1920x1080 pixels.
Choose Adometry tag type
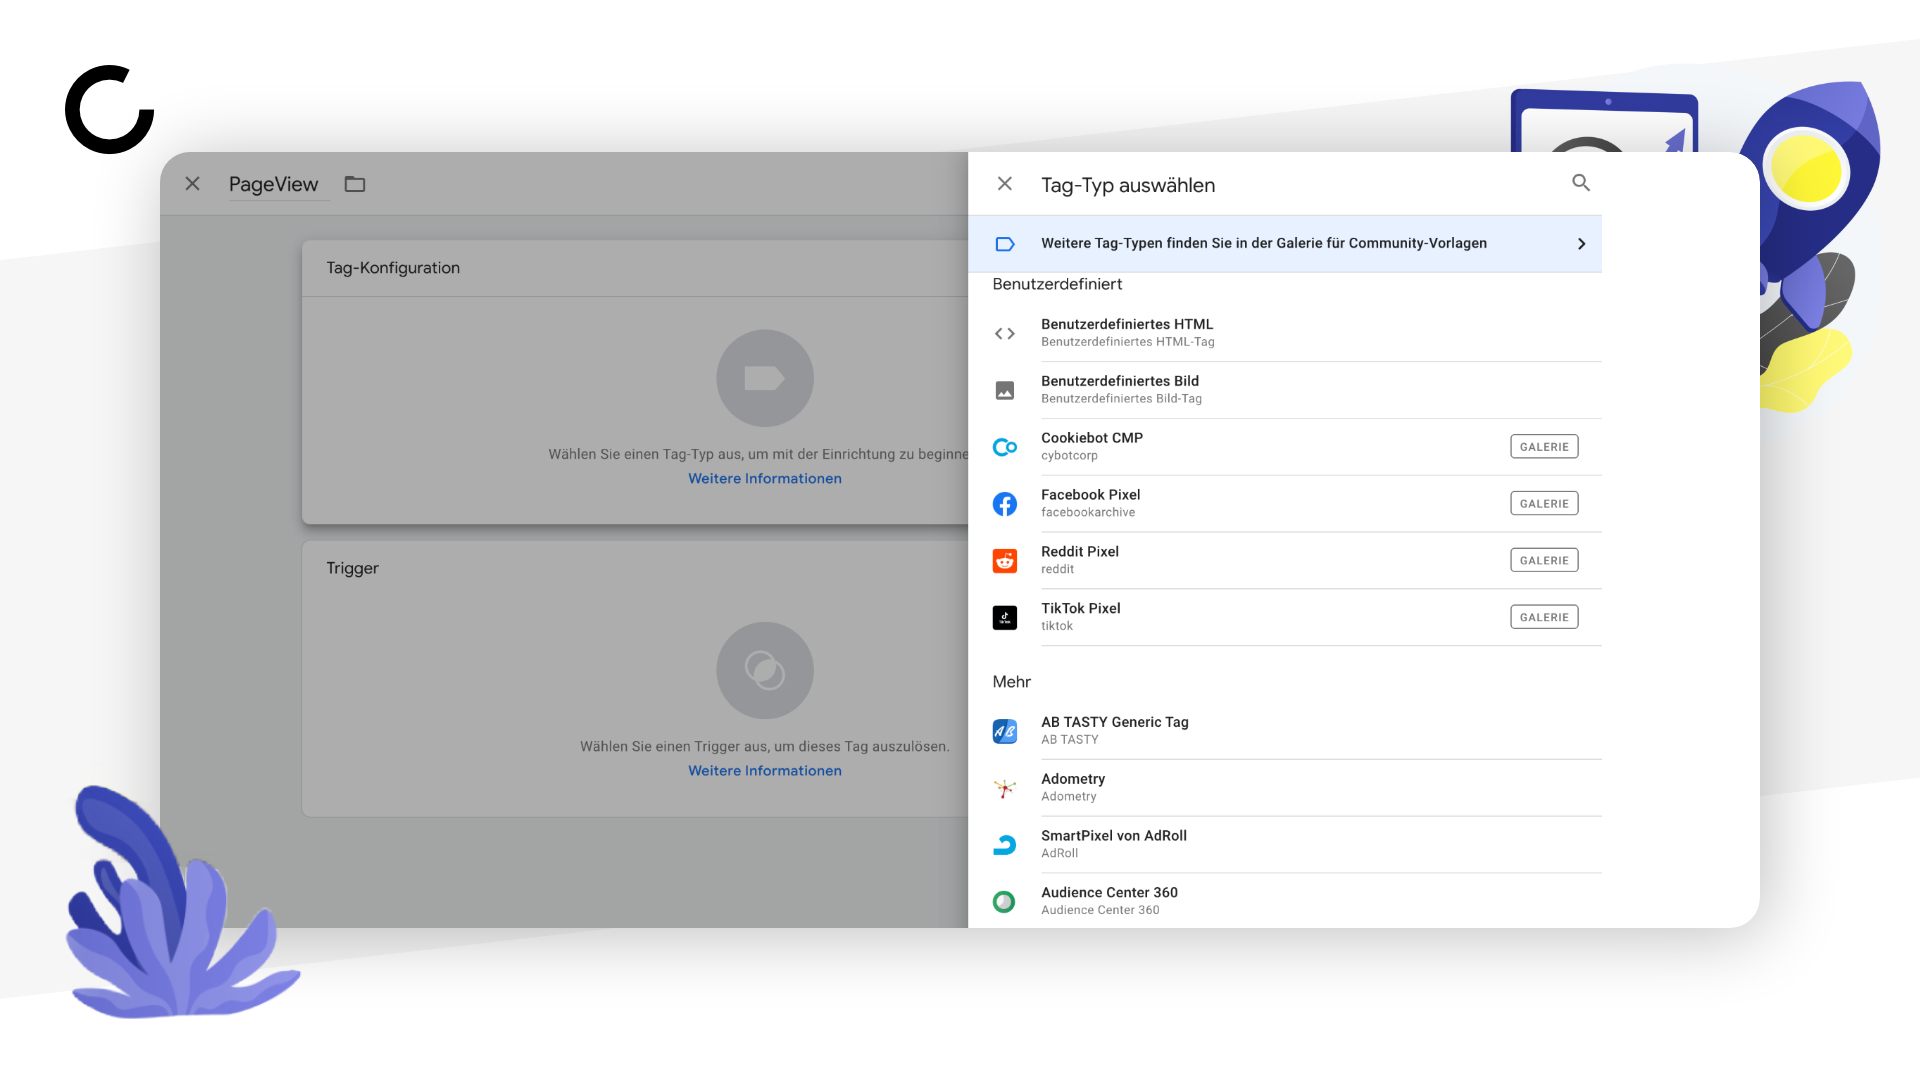(1297, 788)
